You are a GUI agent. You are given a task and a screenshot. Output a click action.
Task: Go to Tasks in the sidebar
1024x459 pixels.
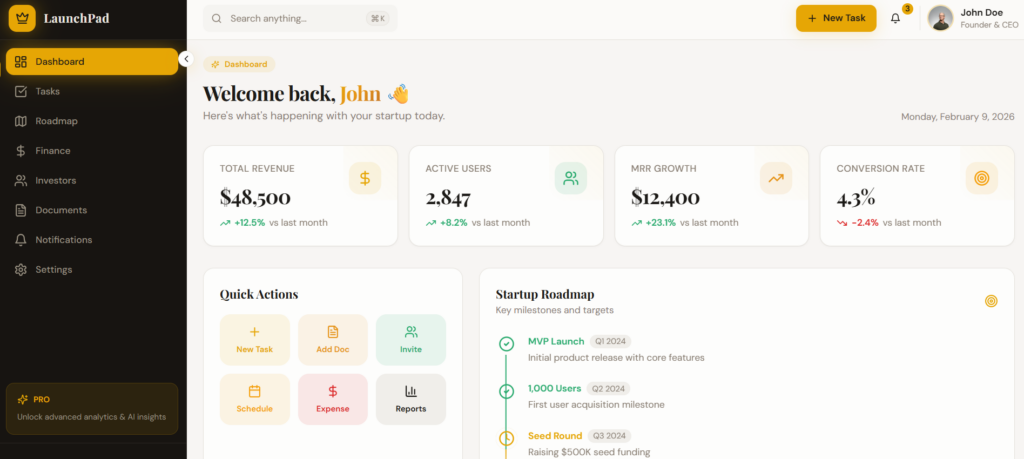(x=92, y=91)
